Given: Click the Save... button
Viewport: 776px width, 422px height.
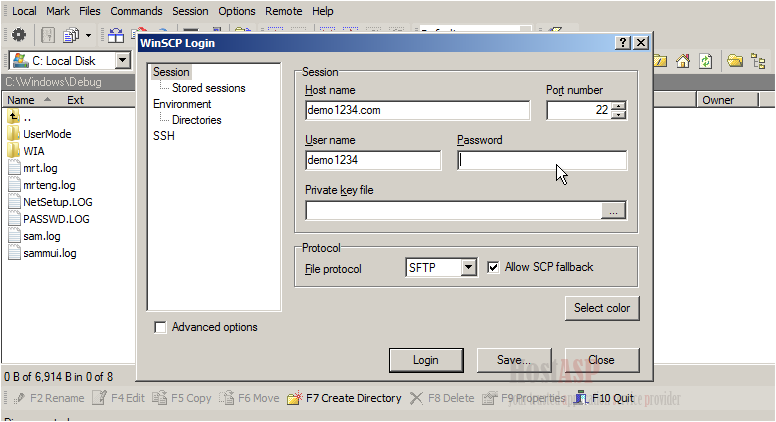Looking at the screenshot, I should tap(514, 360).
